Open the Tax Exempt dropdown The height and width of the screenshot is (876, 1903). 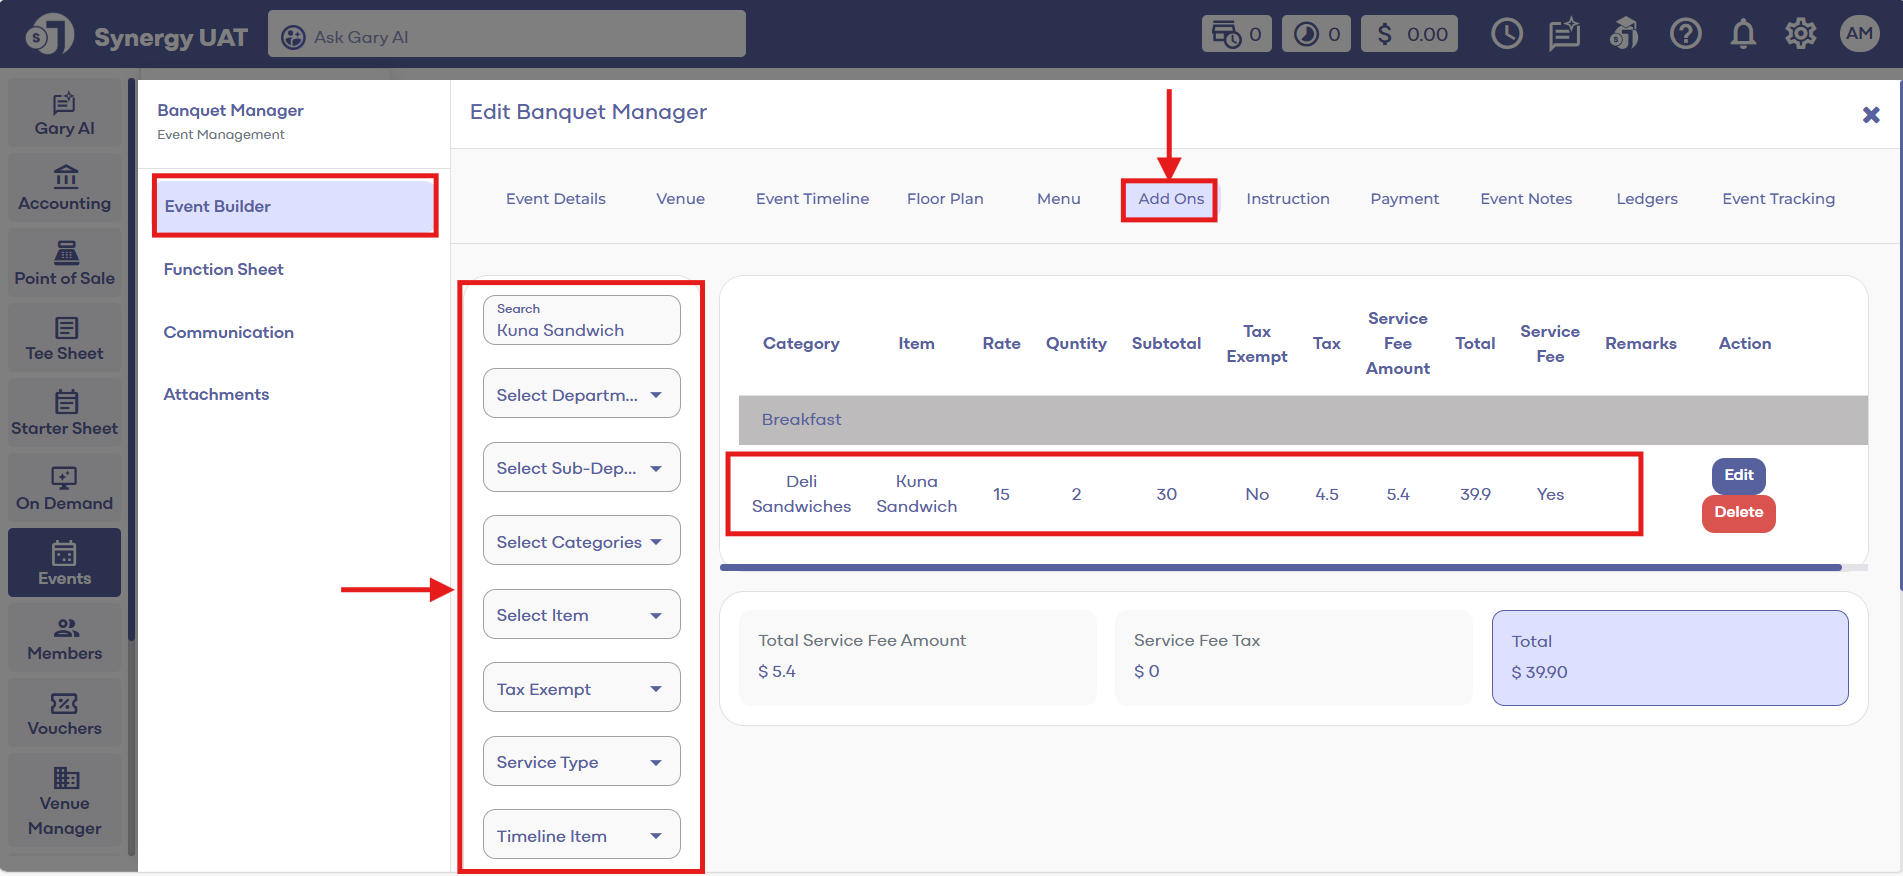[x=581, y=688]
